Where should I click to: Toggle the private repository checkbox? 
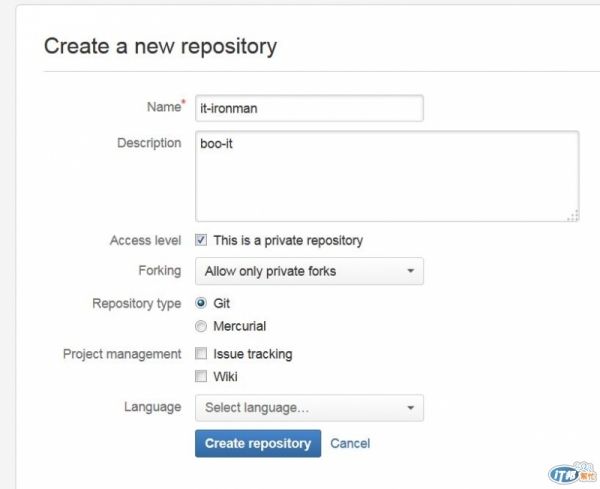tap(201, 240)
